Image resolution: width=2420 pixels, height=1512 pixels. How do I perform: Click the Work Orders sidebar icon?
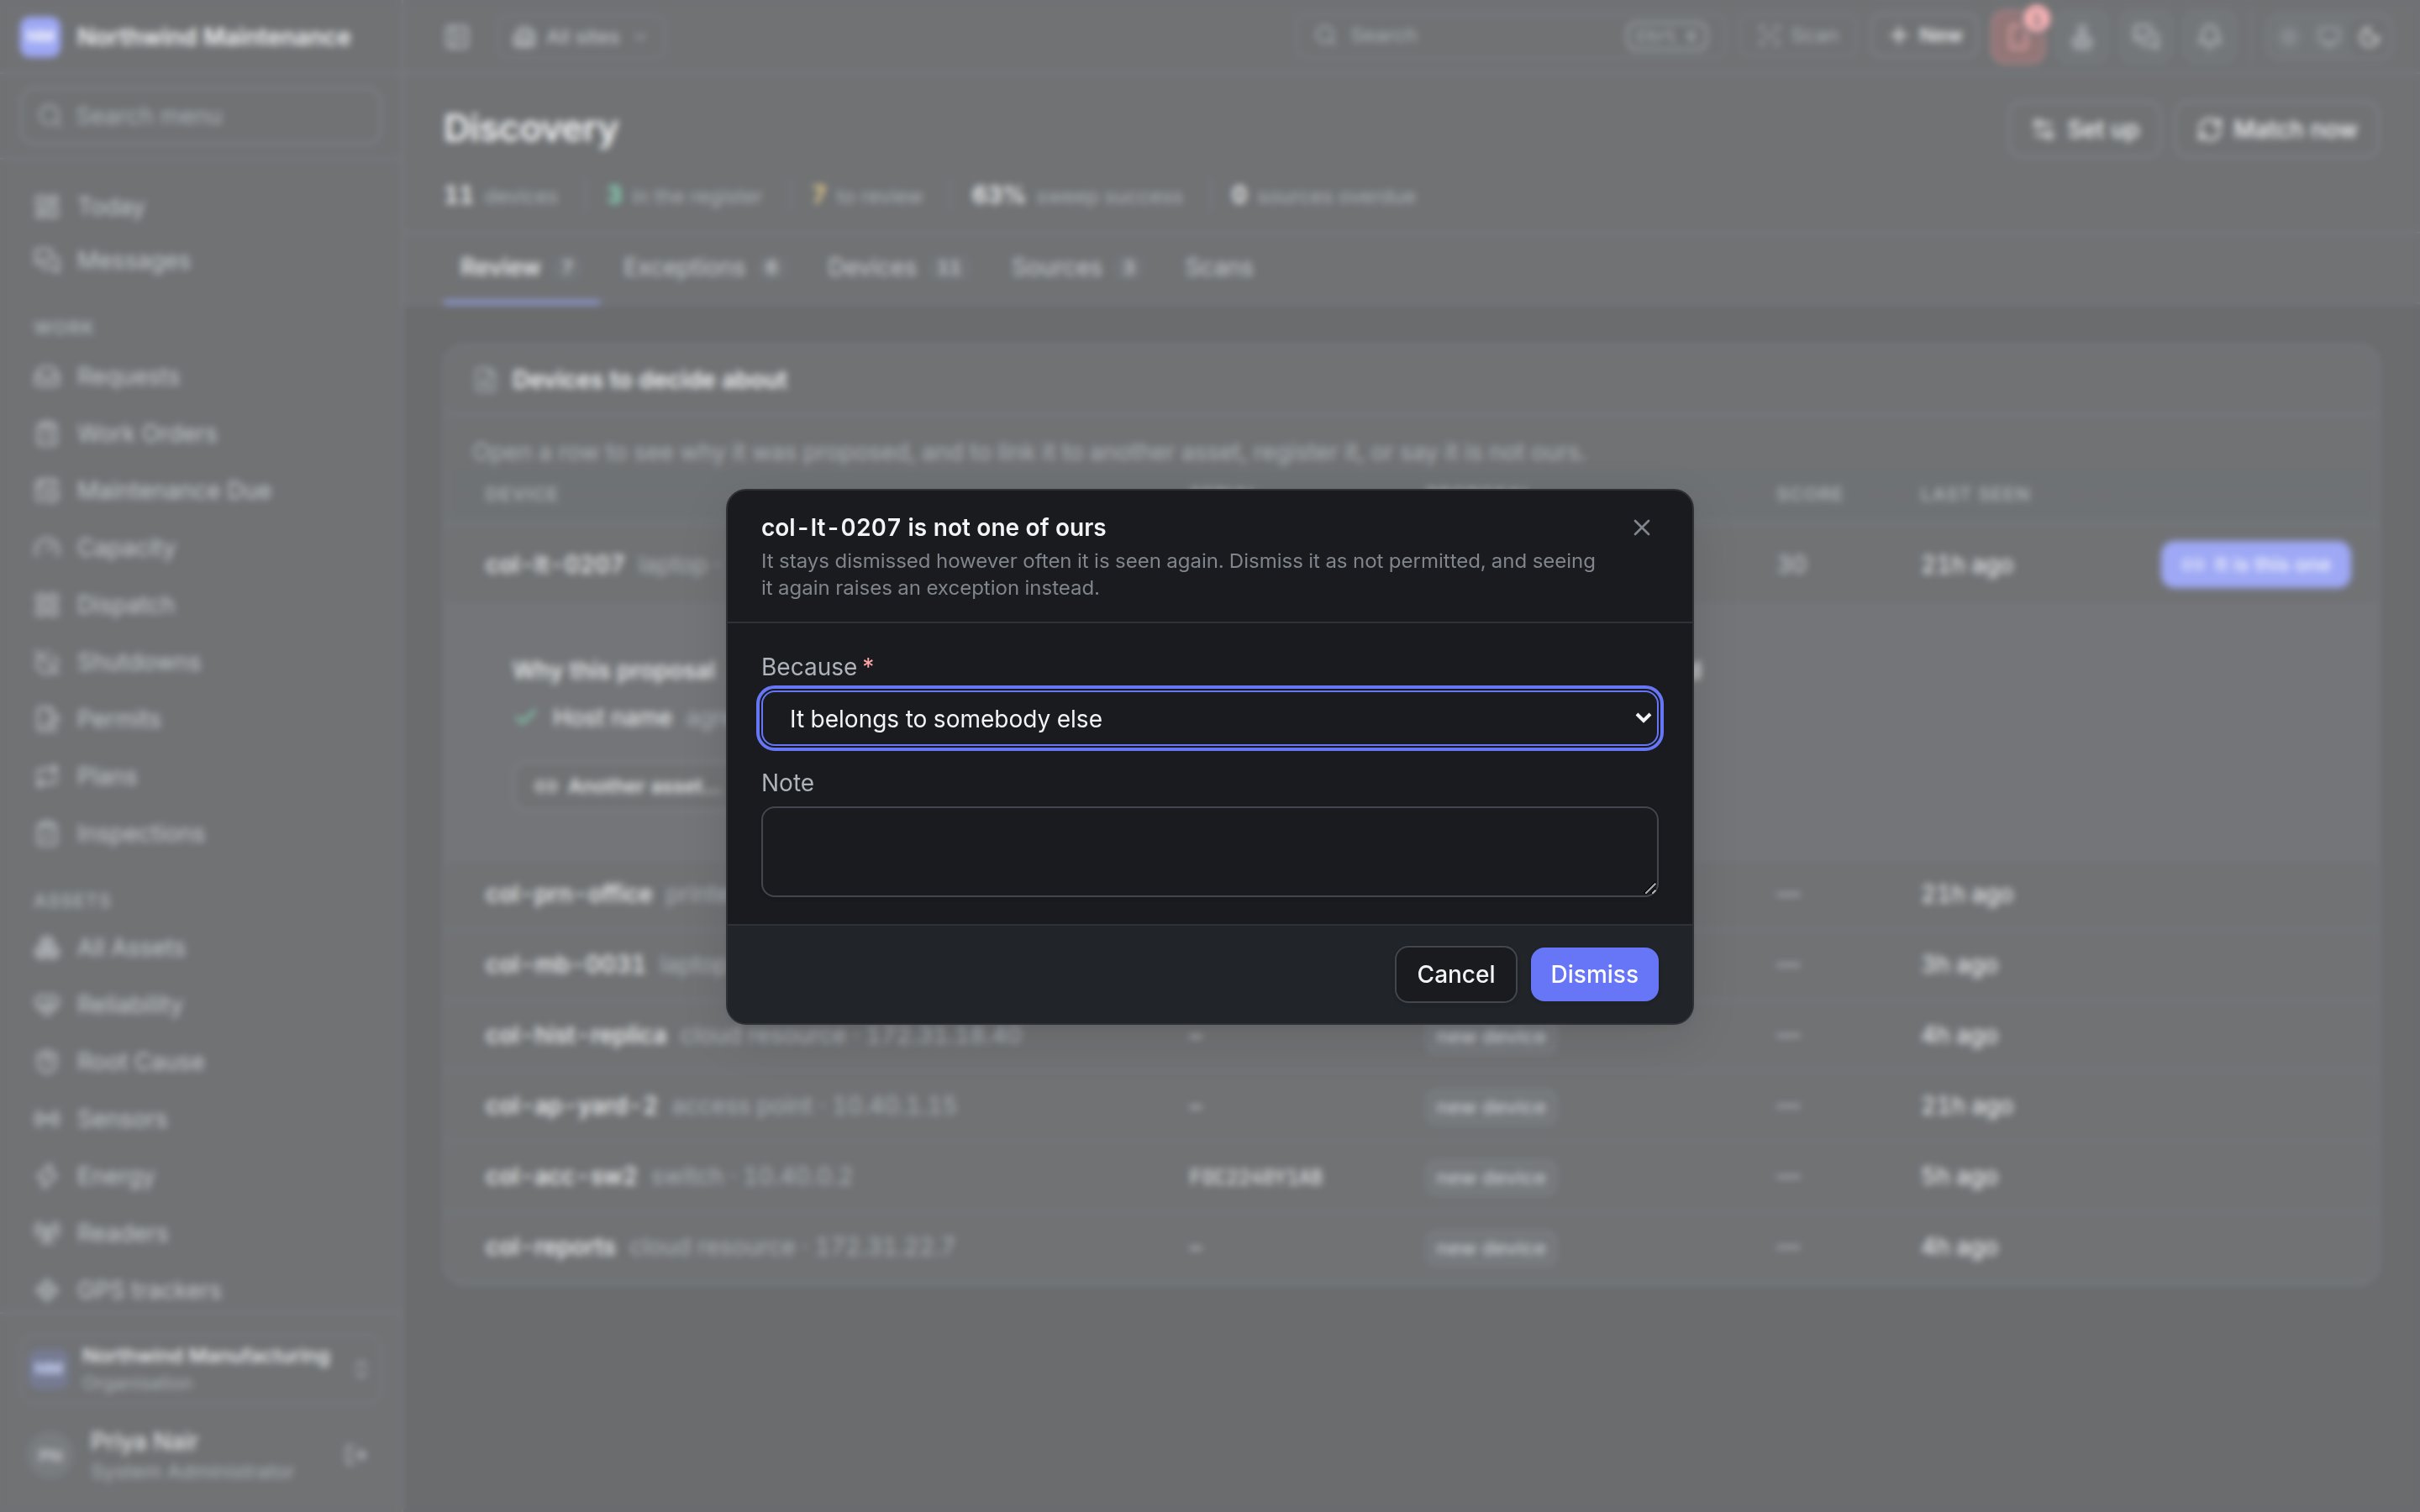coord(46,434)
